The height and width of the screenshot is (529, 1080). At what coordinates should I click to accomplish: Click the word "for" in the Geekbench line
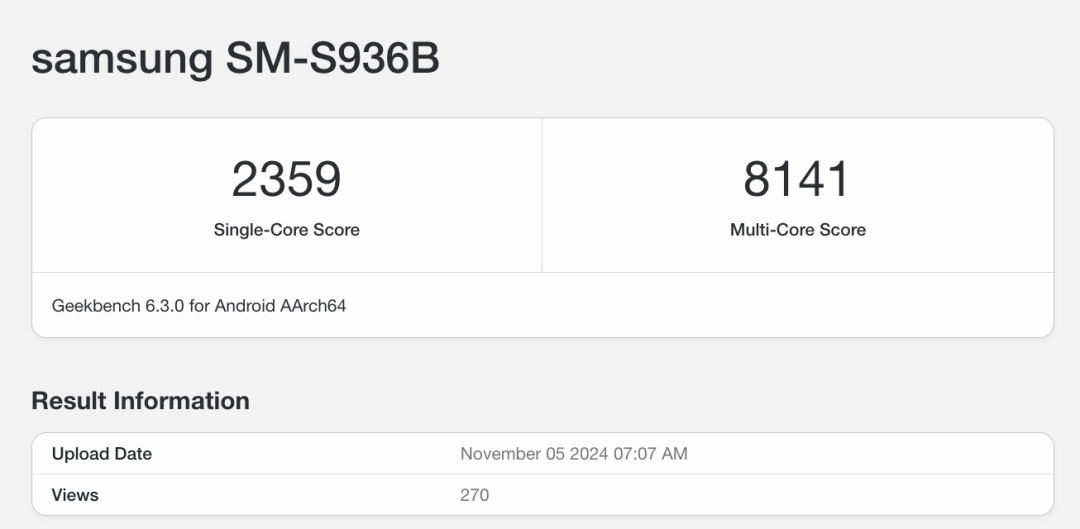[x=199, y=306]
